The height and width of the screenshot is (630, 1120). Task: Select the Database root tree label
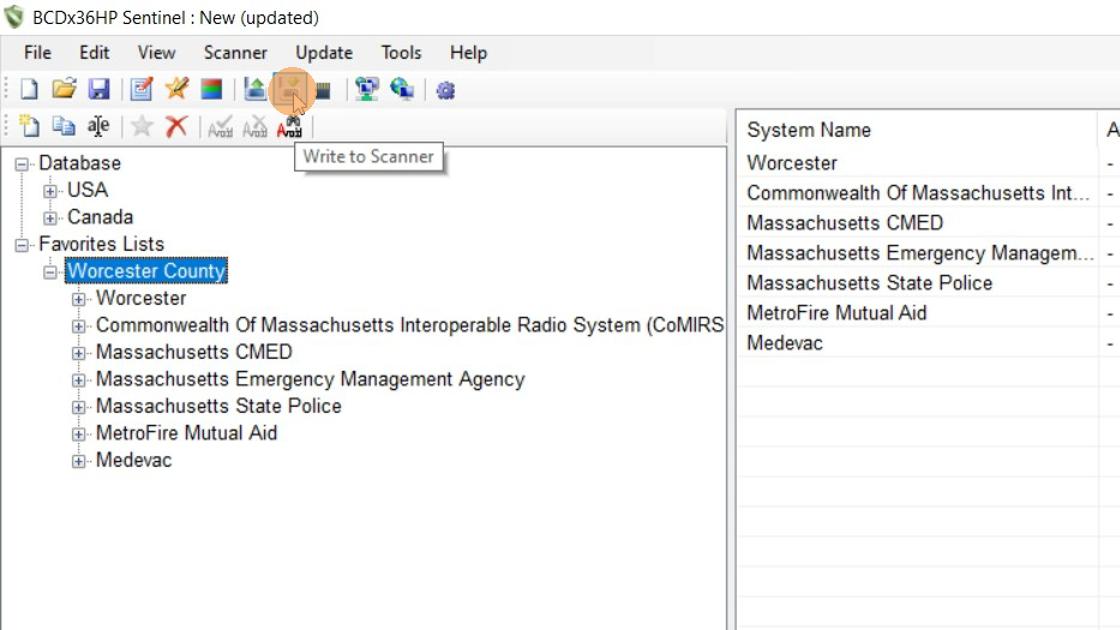click(79, 163)
